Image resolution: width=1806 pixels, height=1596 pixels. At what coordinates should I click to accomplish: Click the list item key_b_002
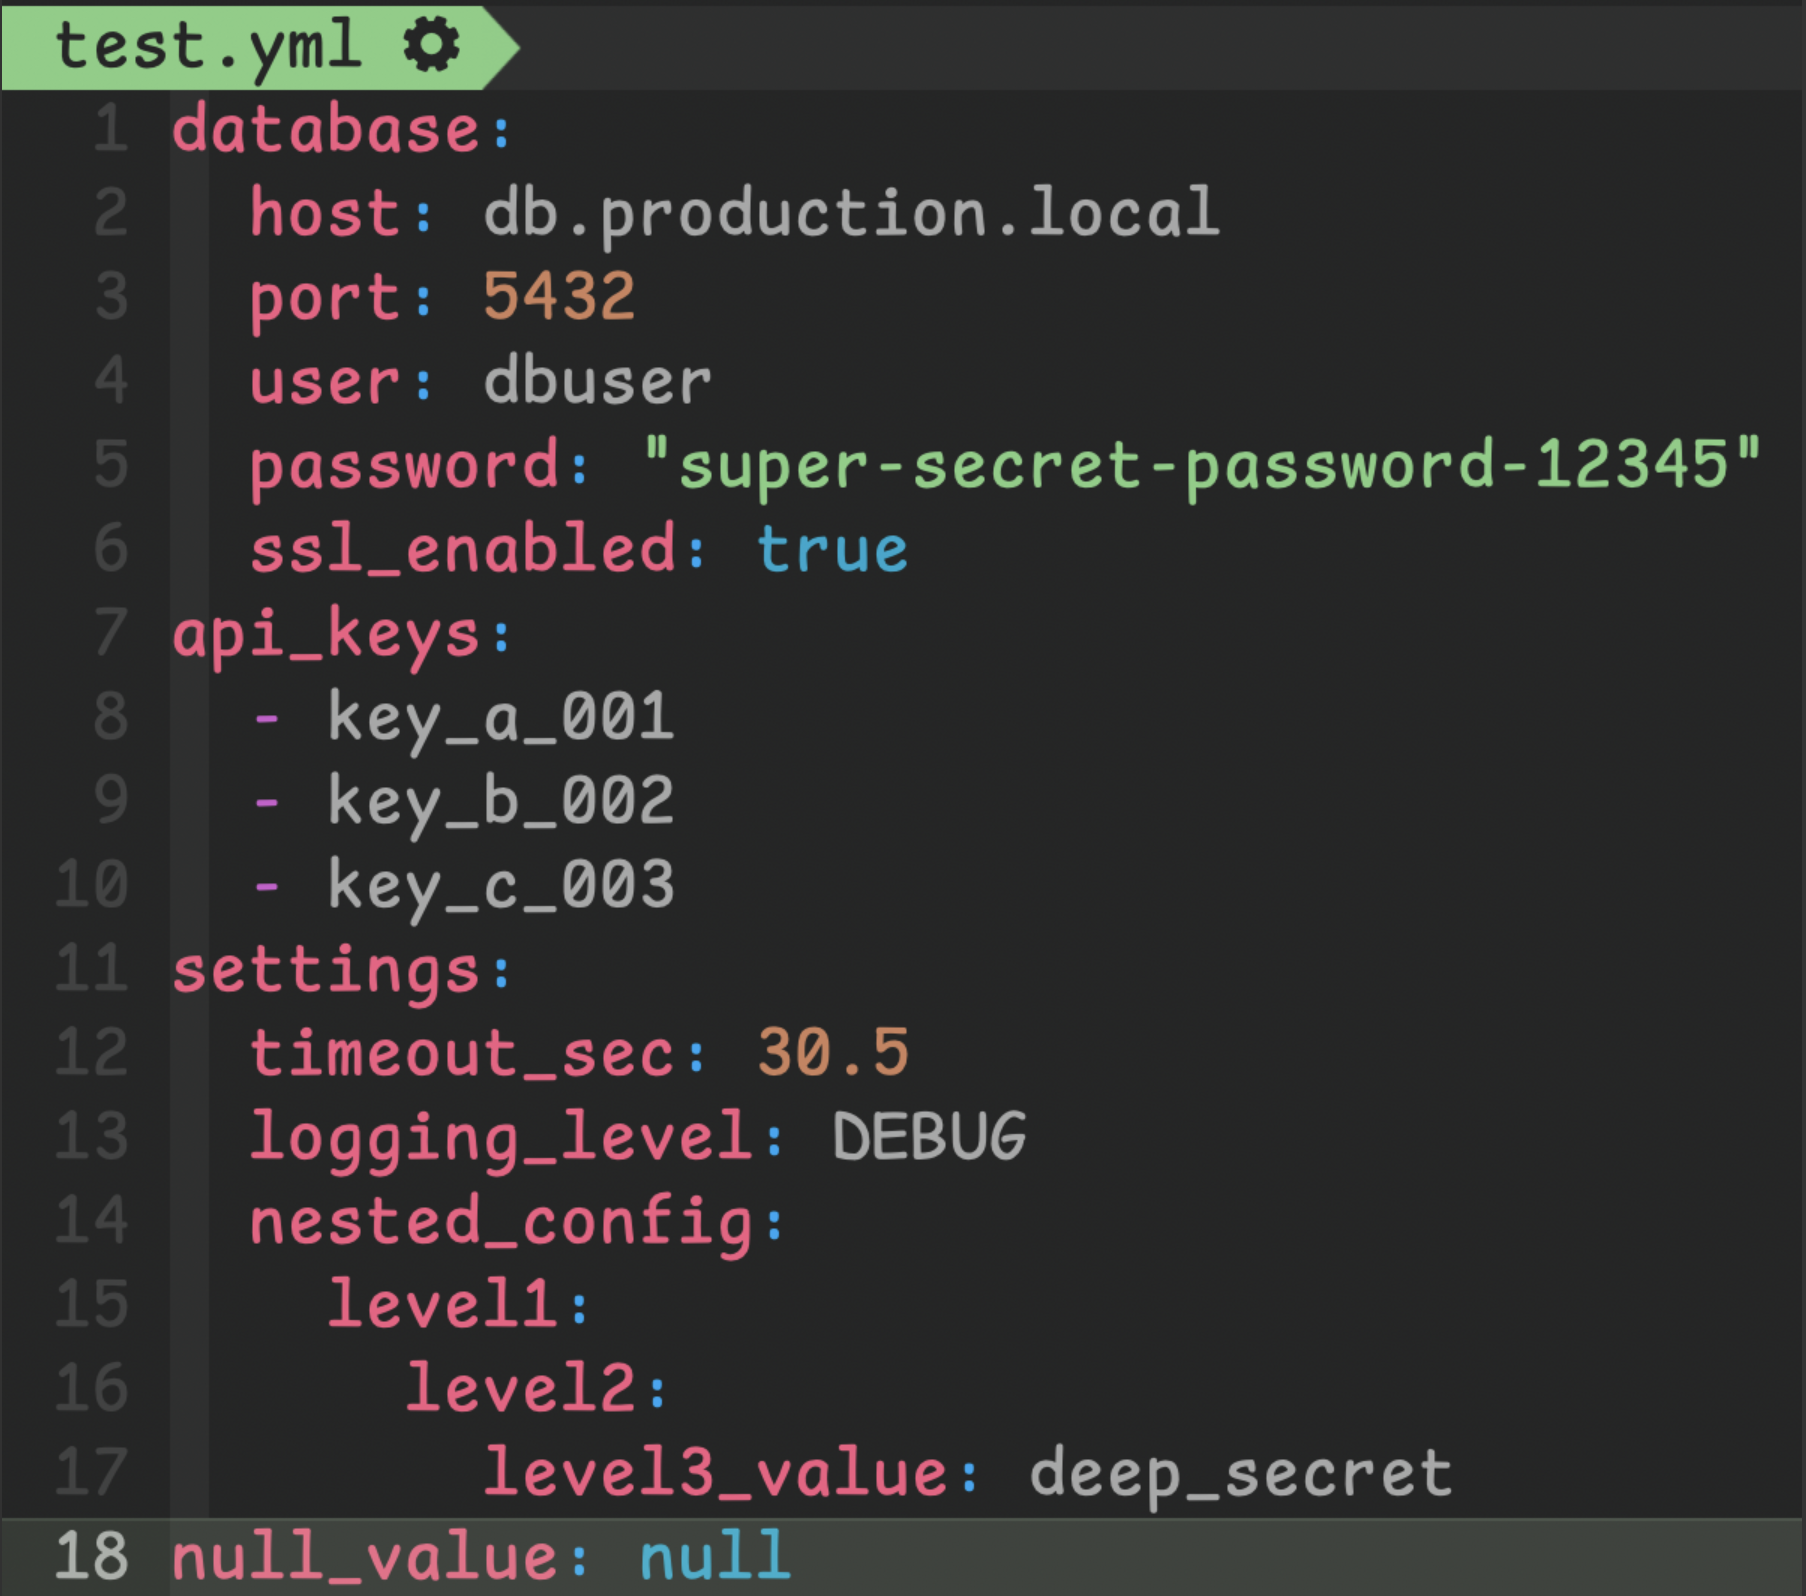coord(500,798)
